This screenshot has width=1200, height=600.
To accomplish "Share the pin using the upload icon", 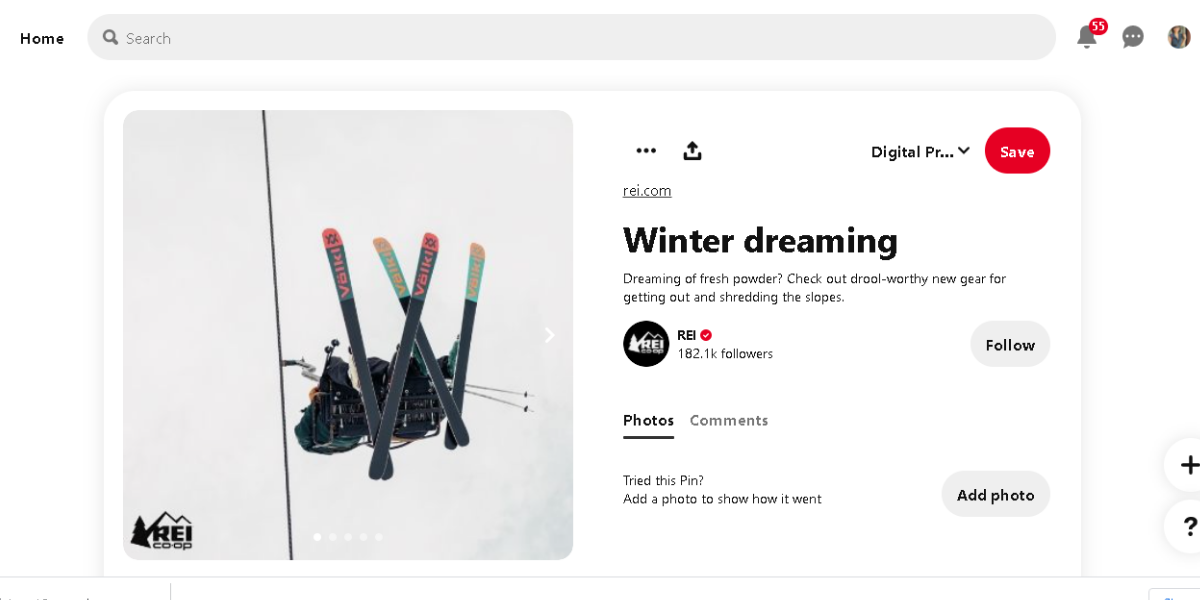I will tap(692, 150).
